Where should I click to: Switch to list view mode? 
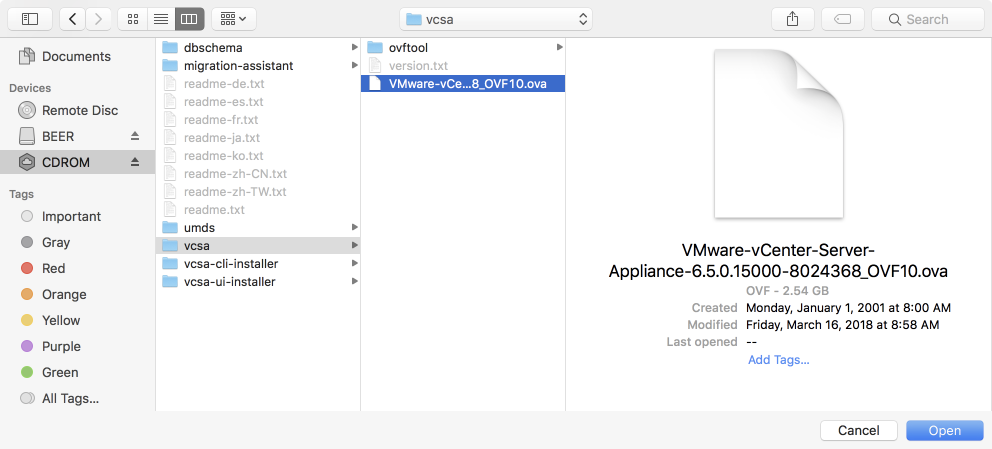pos(161,19)
